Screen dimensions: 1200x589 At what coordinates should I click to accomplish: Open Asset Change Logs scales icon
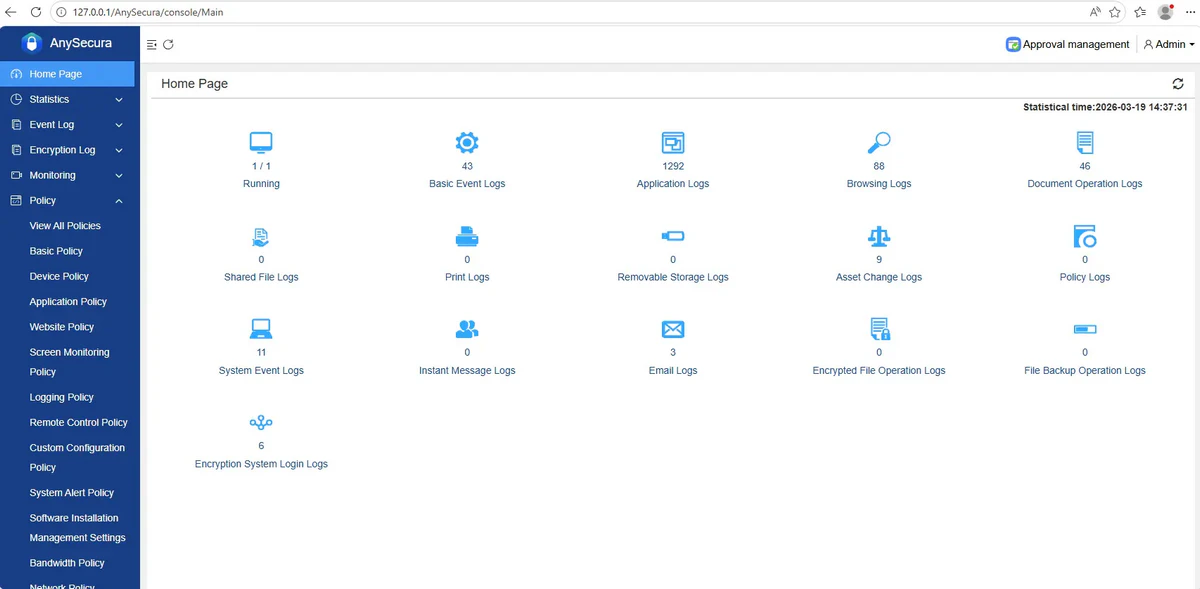click(879, 237)
